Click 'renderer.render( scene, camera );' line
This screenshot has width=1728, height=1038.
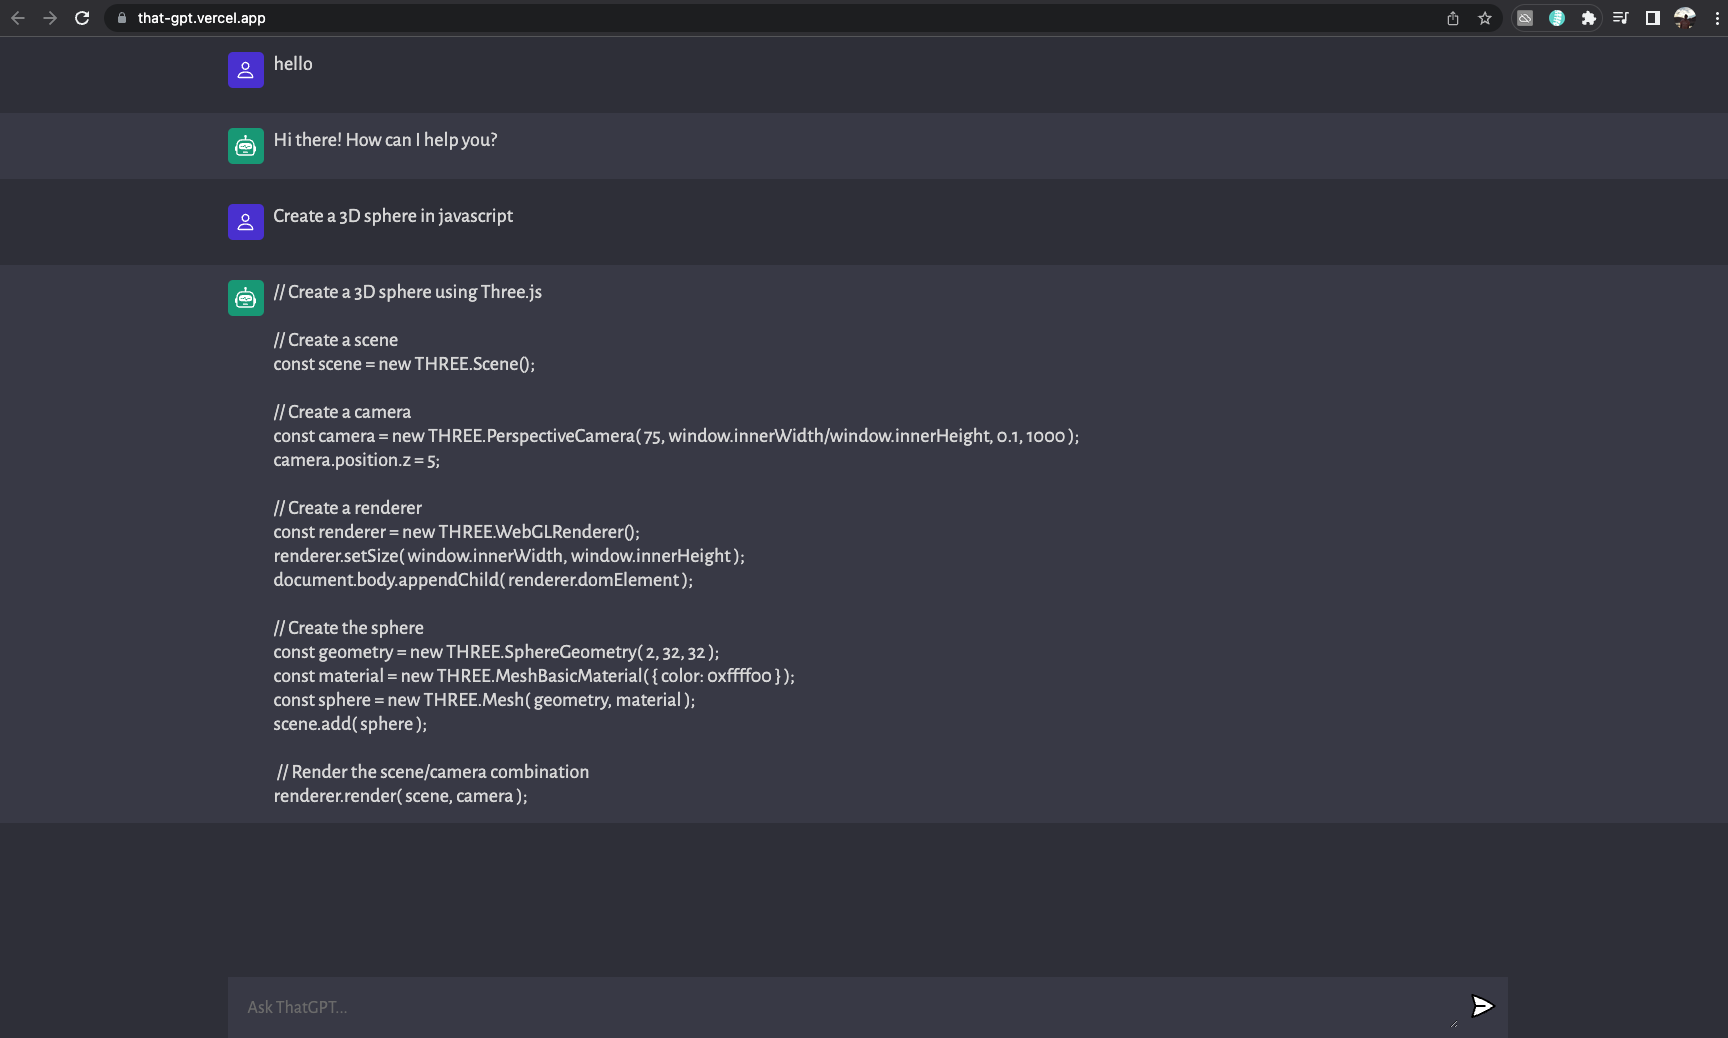[400, 796]
